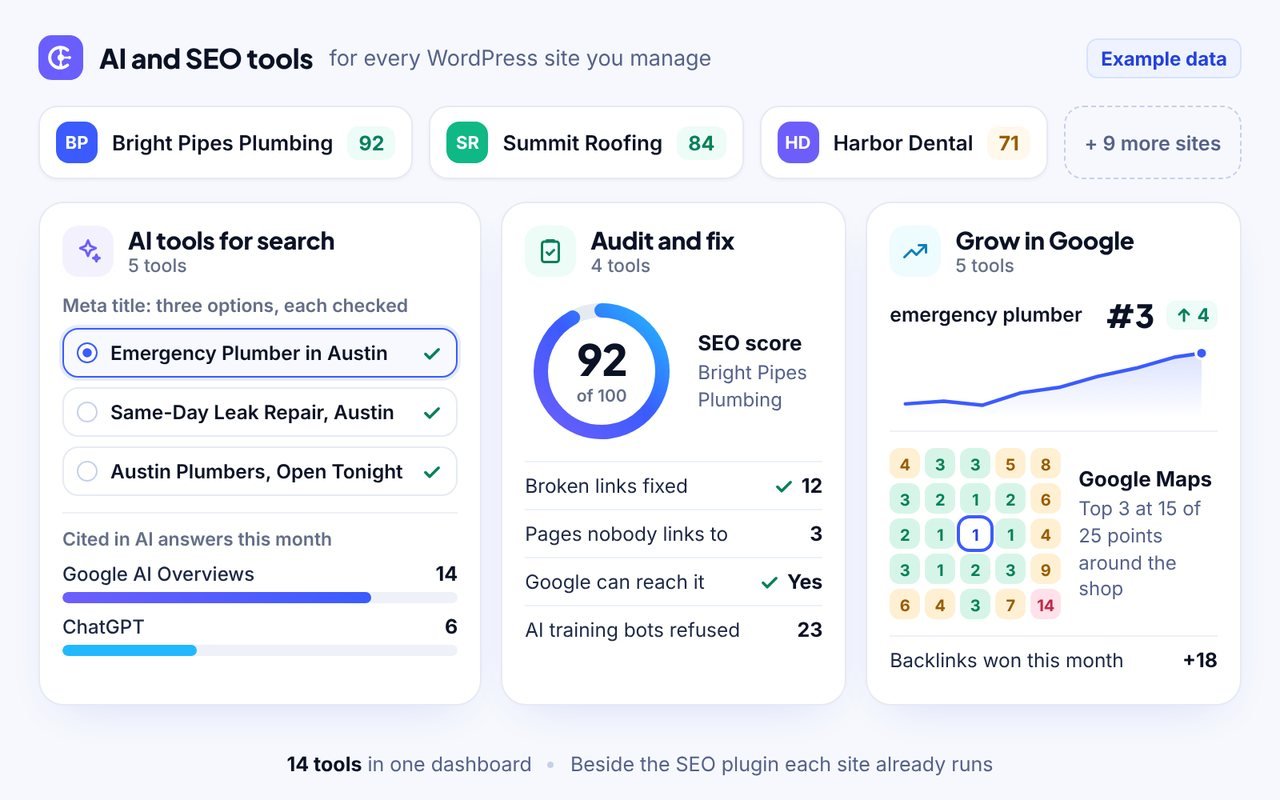Switch to the Harbor Dental site
Viewport: 1280px width, 800px height.
904,143
